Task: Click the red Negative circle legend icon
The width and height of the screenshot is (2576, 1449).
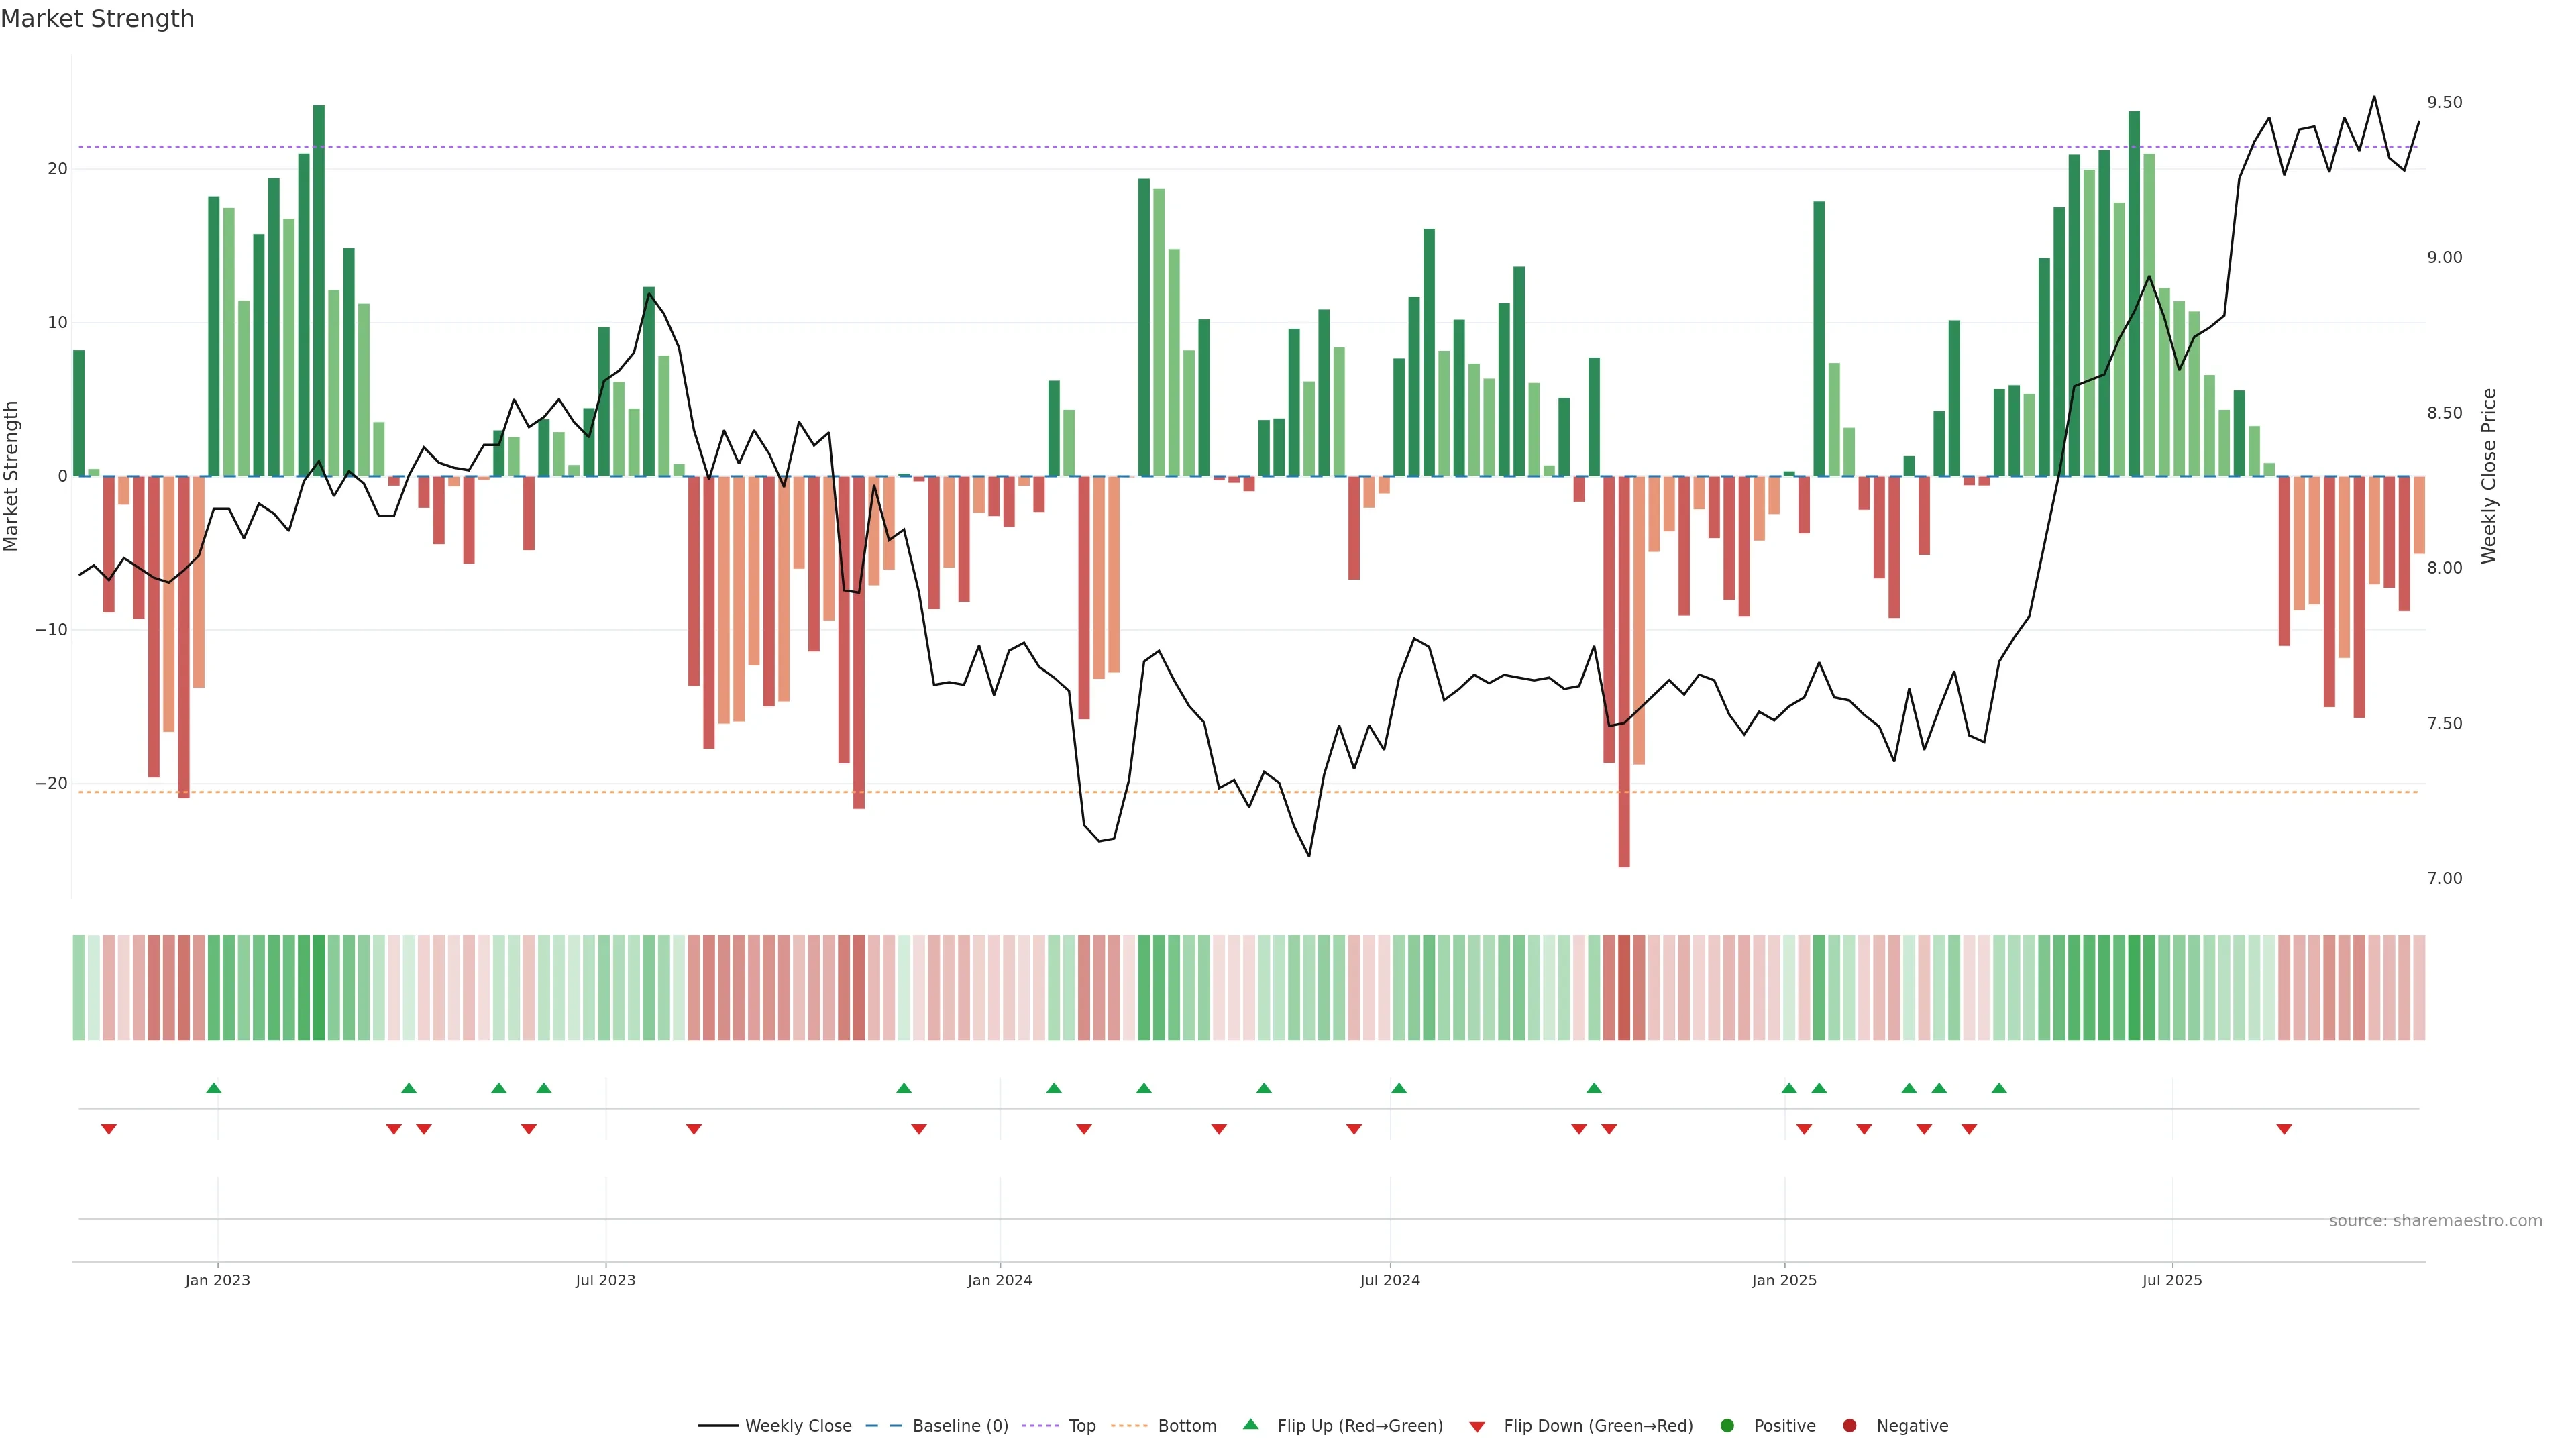Action: coord(1849,1425)
